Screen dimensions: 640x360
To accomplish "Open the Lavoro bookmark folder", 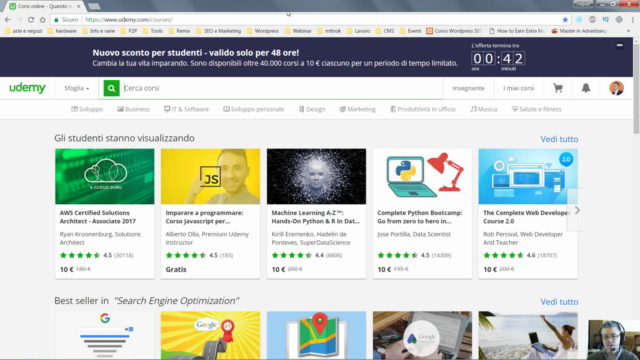I will click(x=358, y=31).
